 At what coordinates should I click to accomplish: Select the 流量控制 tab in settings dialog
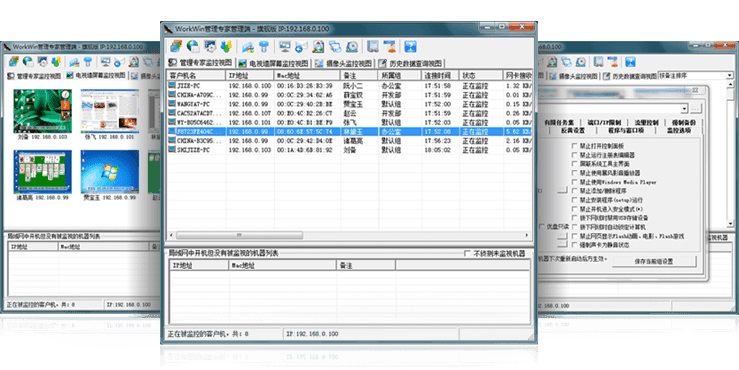646,123
